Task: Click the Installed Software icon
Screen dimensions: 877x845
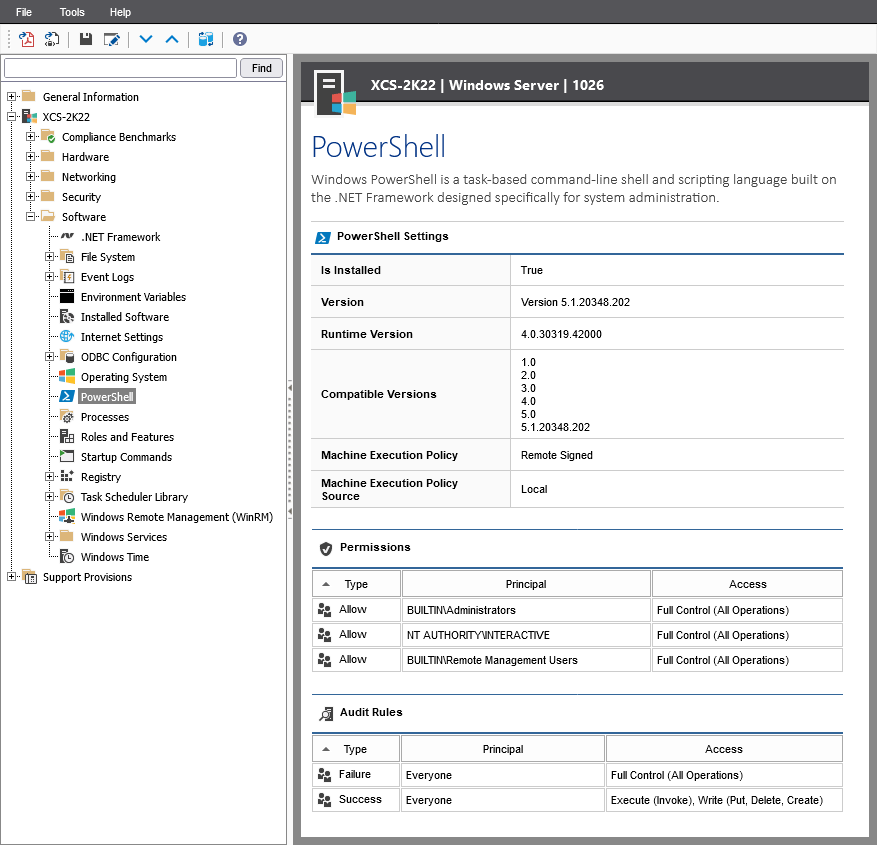Action: 67,317
